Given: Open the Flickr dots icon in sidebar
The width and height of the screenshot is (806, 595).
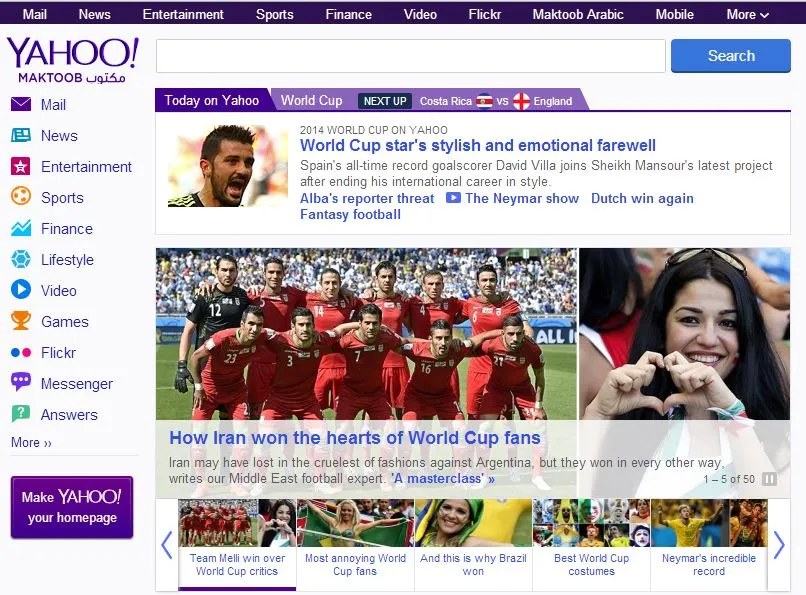Looking at the screenshot, I should (x=21, y=352).
